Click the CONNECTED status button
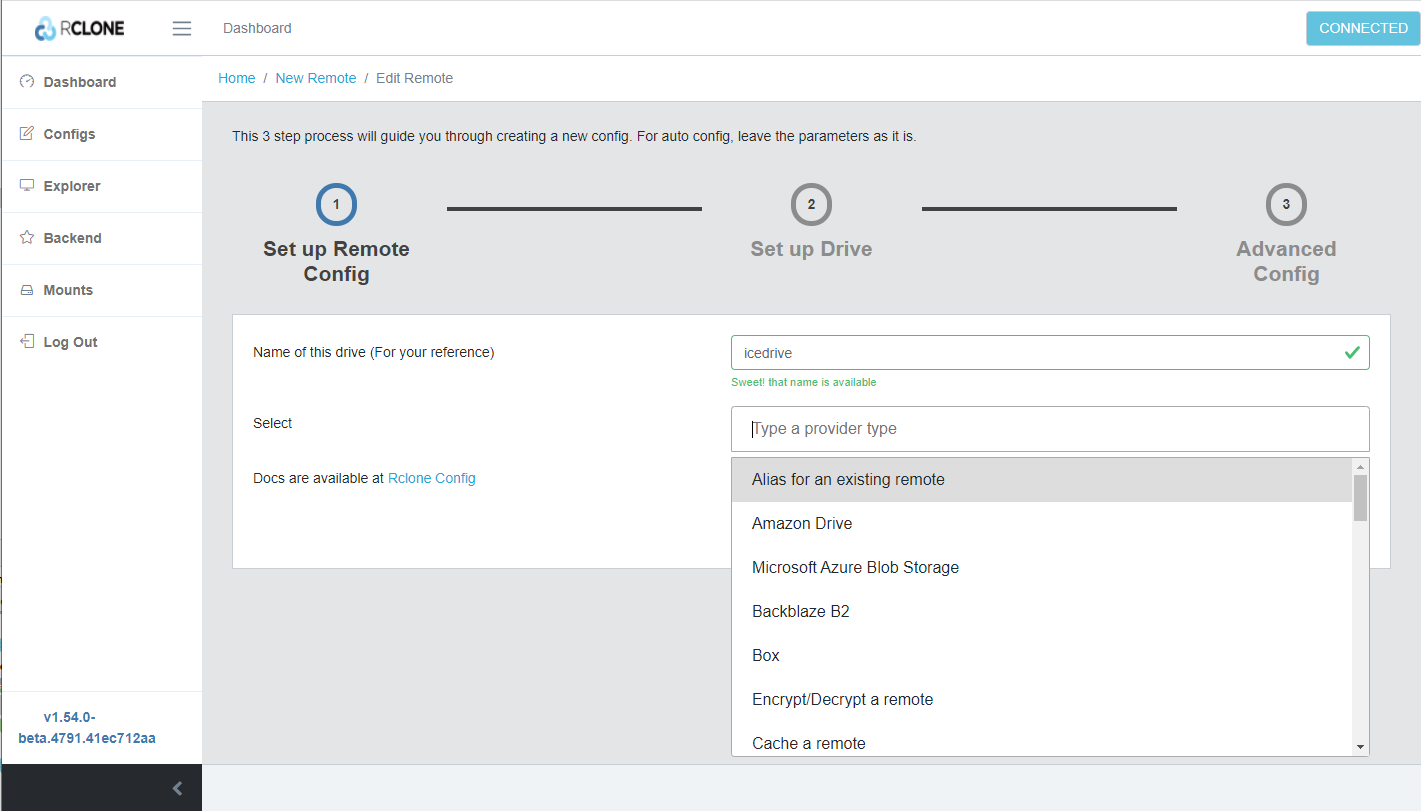 [x=1363, y=28]
